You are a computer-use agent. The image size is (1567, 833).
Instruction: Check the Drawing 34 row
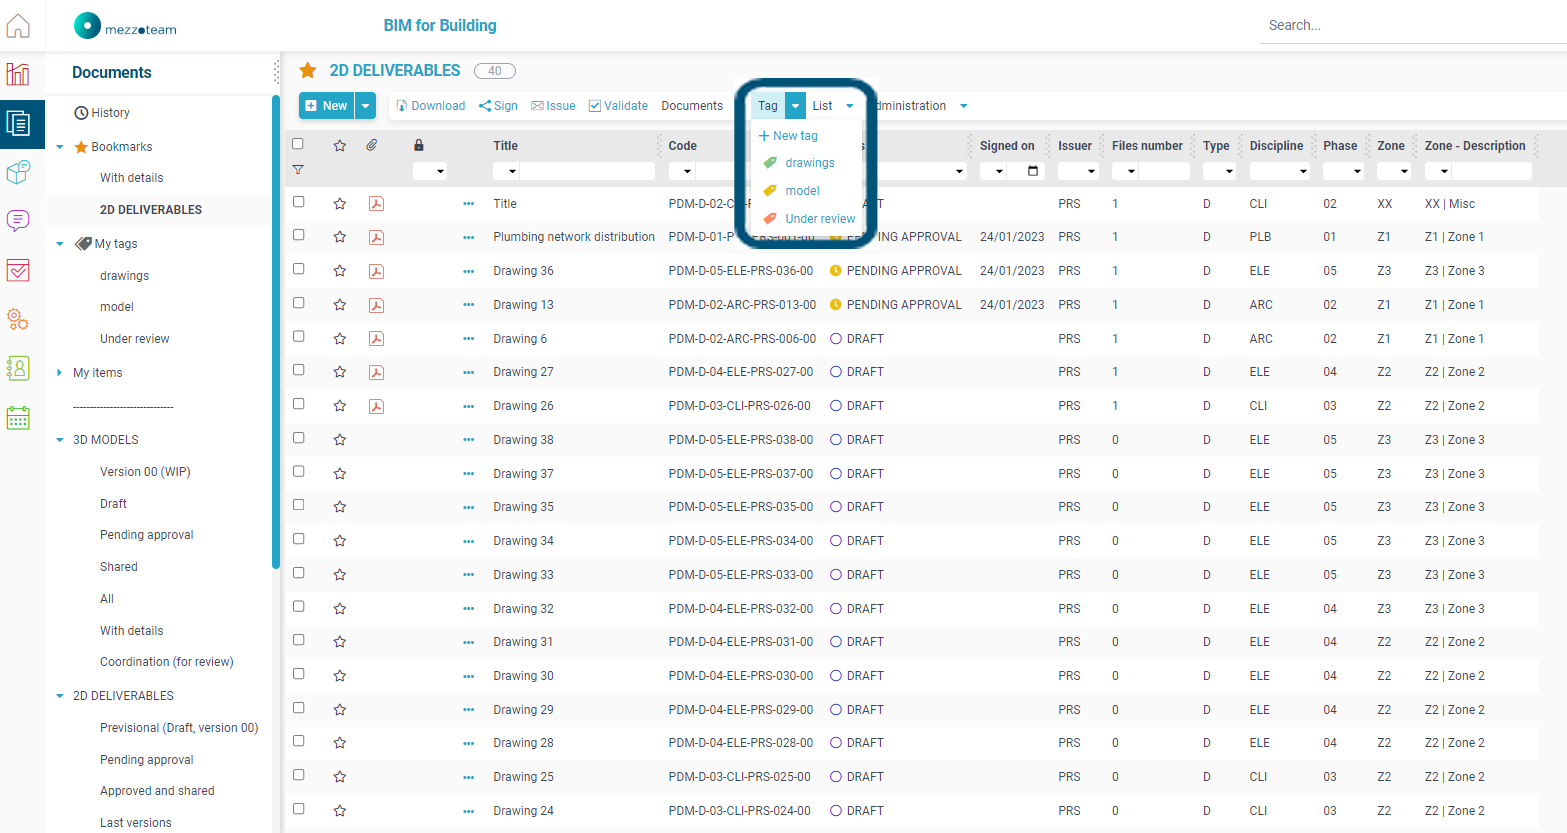298,539
